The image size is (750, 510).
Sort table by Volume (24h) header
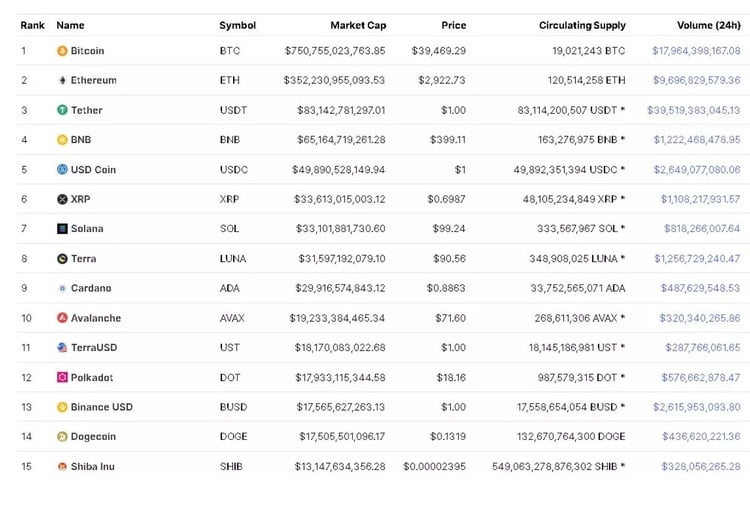coord(709,25)
